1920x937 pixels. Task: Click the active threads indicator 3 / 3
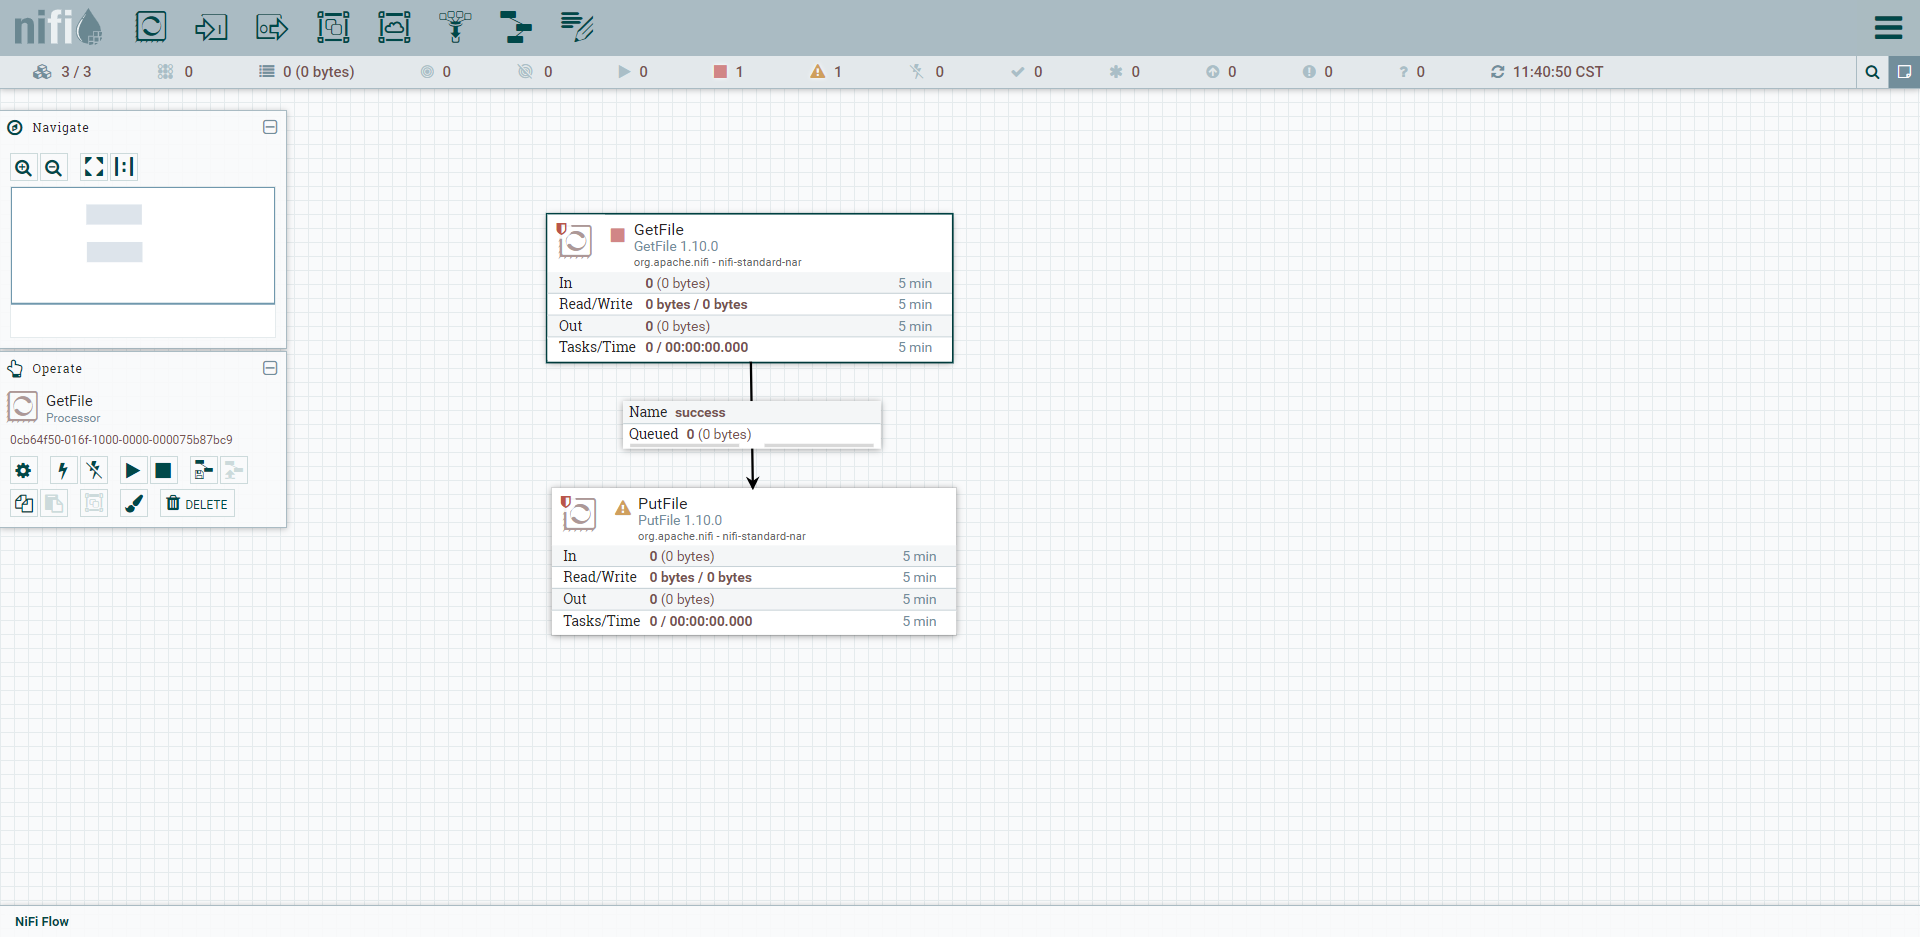coord(62,72)
